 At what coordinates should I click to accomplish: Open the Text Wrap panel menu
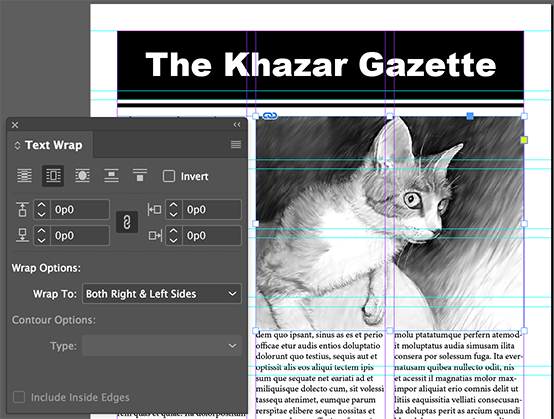(236, 144)
